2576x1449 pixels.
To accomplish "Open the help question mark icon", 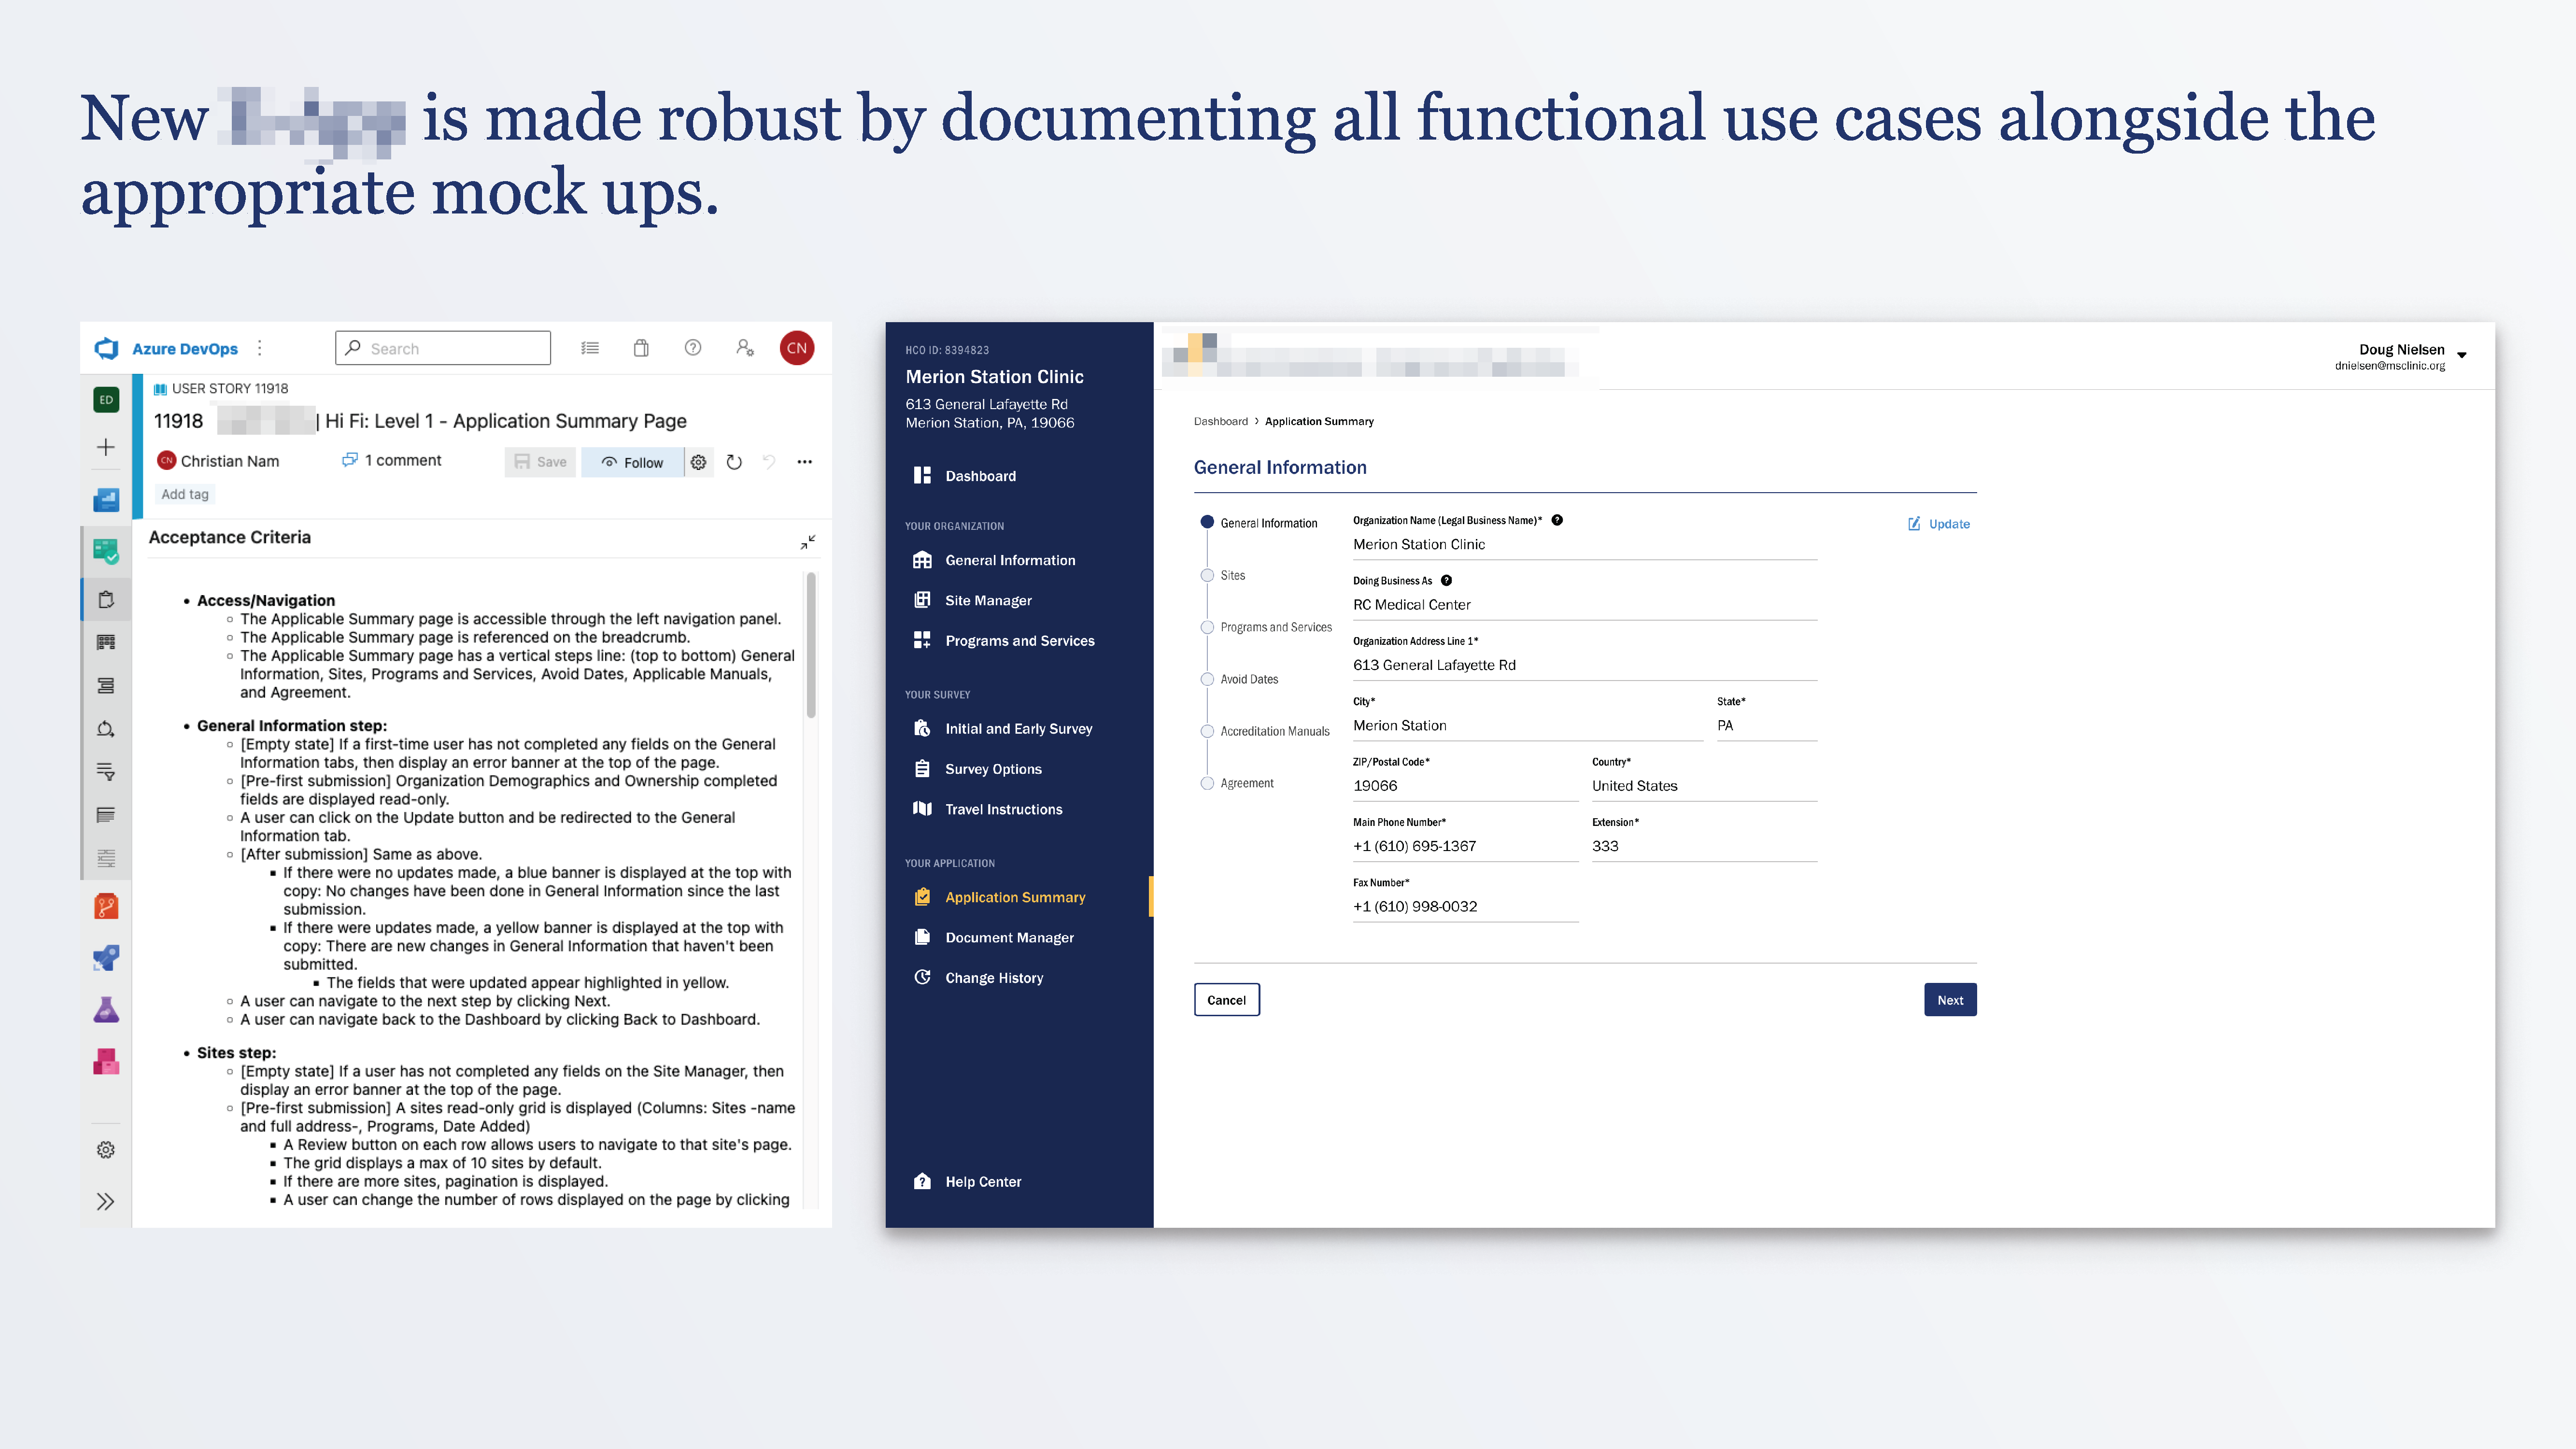I will click(x=693, y=348).
